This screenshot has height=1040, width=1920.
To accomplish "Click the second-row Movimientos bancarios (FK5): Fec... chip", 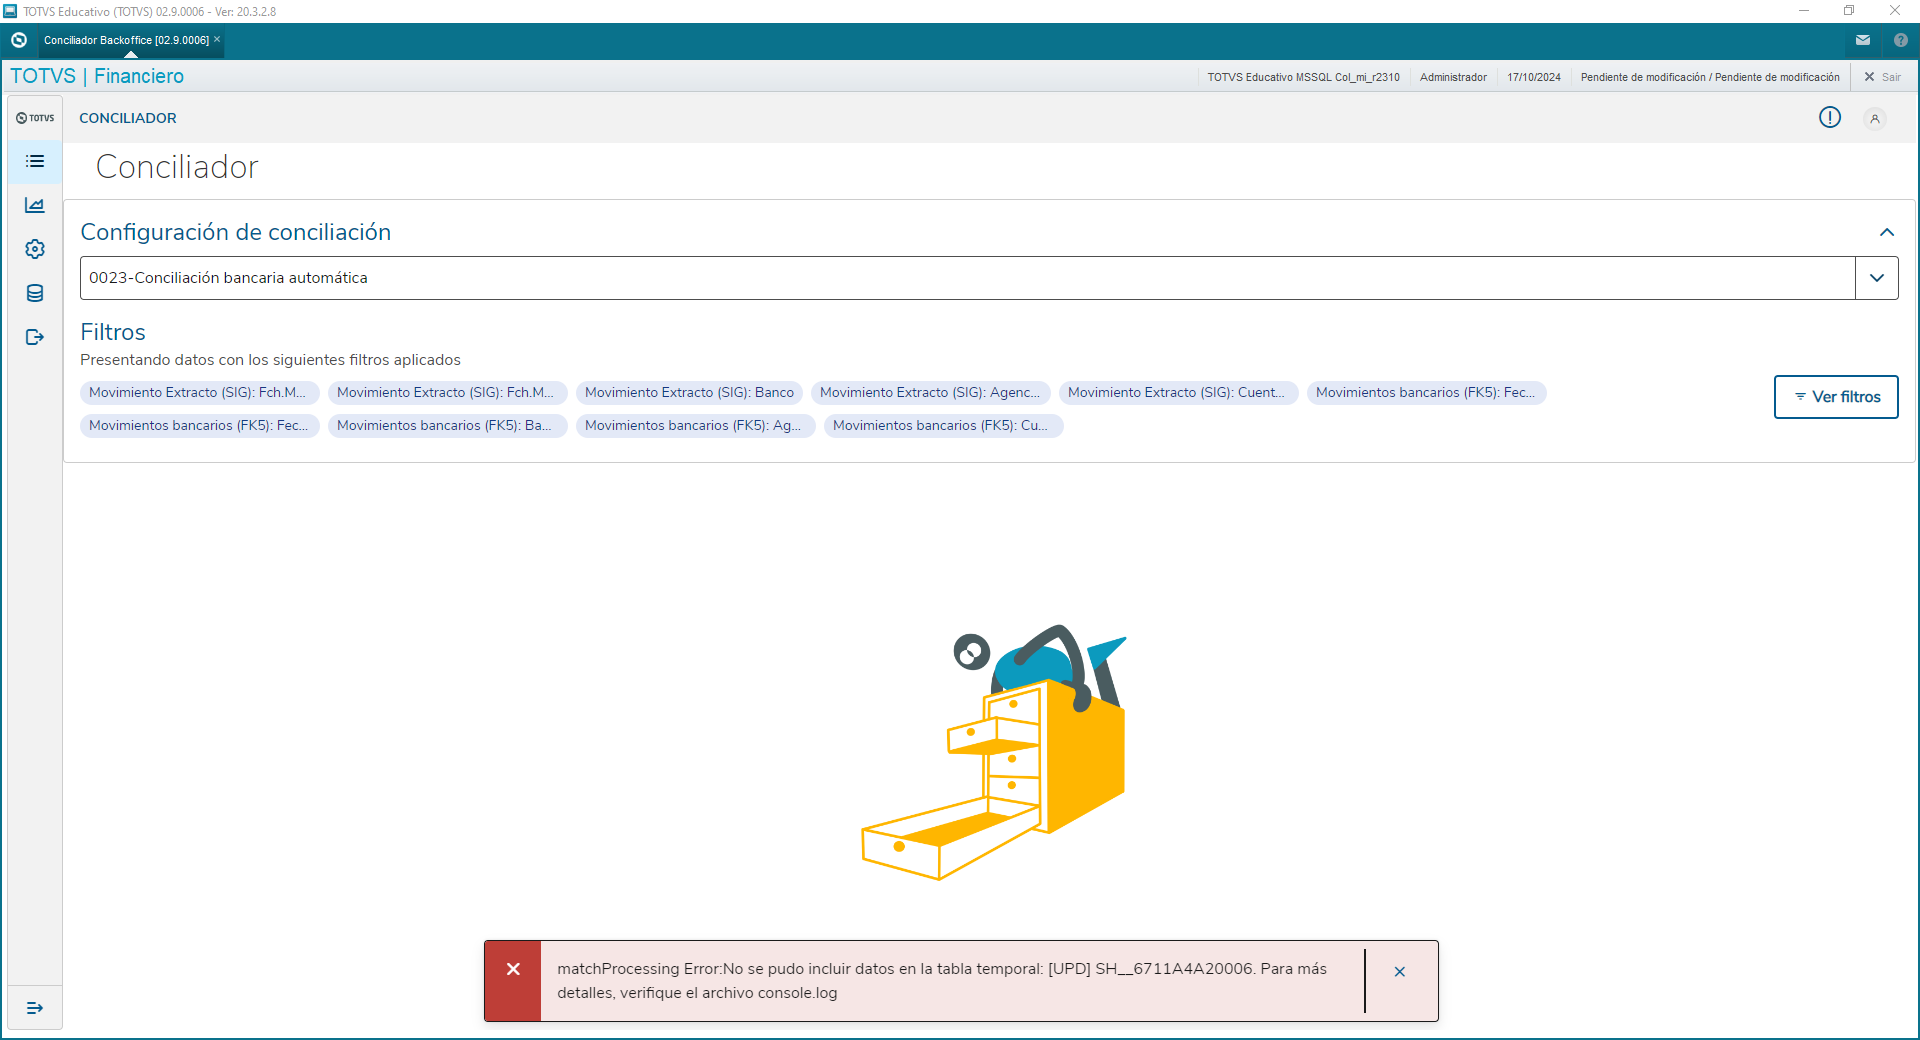I will 199,426.
